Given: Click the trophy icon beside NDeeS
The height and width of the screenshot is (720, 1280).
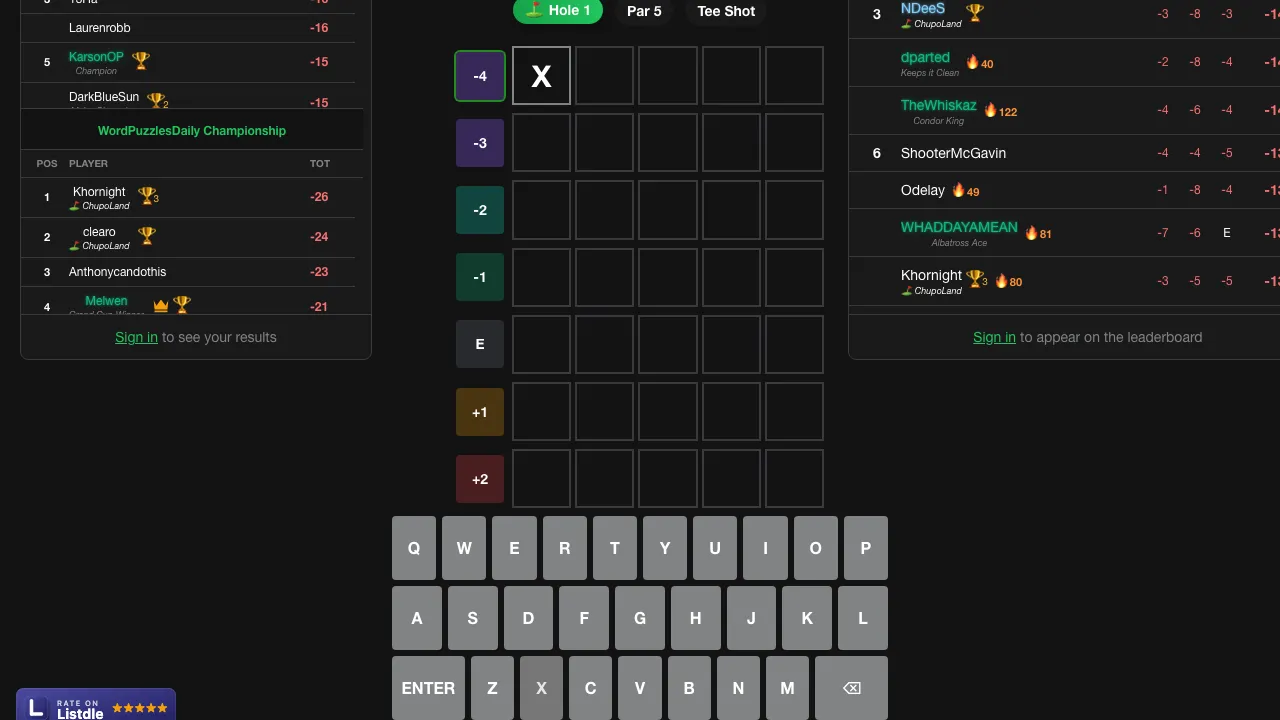Looking at the screenshot, I should 975,13.
